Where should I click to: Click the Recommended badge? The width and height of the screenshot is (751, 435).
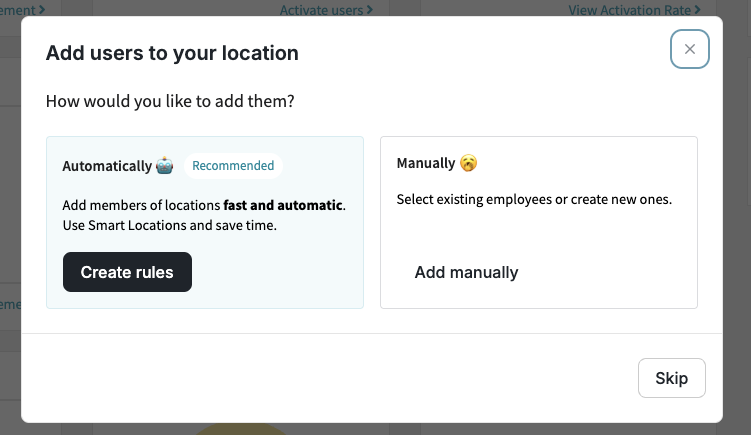[233, 166]
